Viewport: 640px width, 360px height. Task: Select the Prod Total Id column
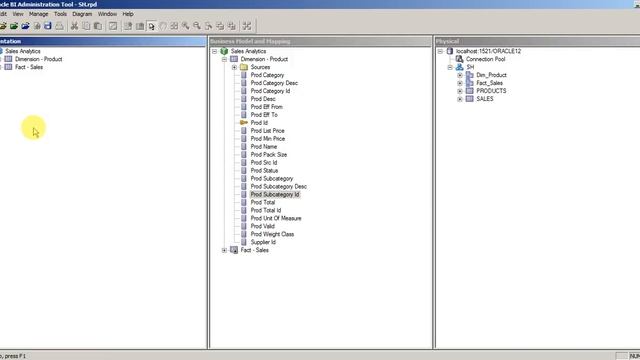tap(266, 210)
